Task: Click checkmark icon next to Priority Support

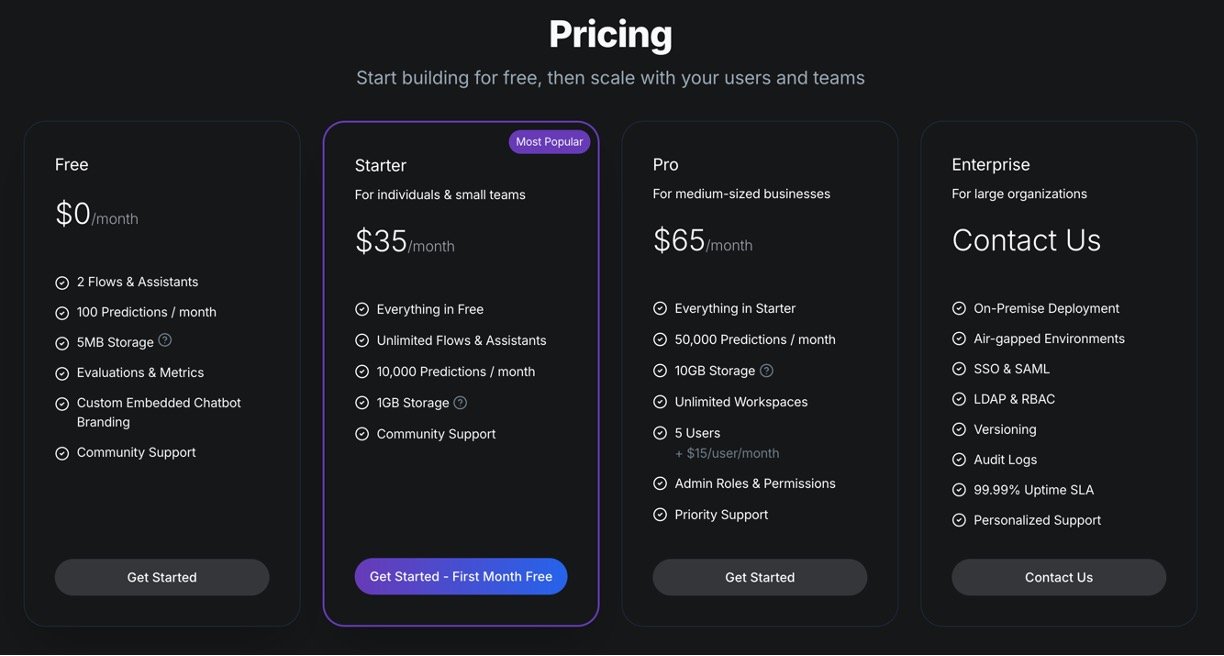Action: point(660,515)
